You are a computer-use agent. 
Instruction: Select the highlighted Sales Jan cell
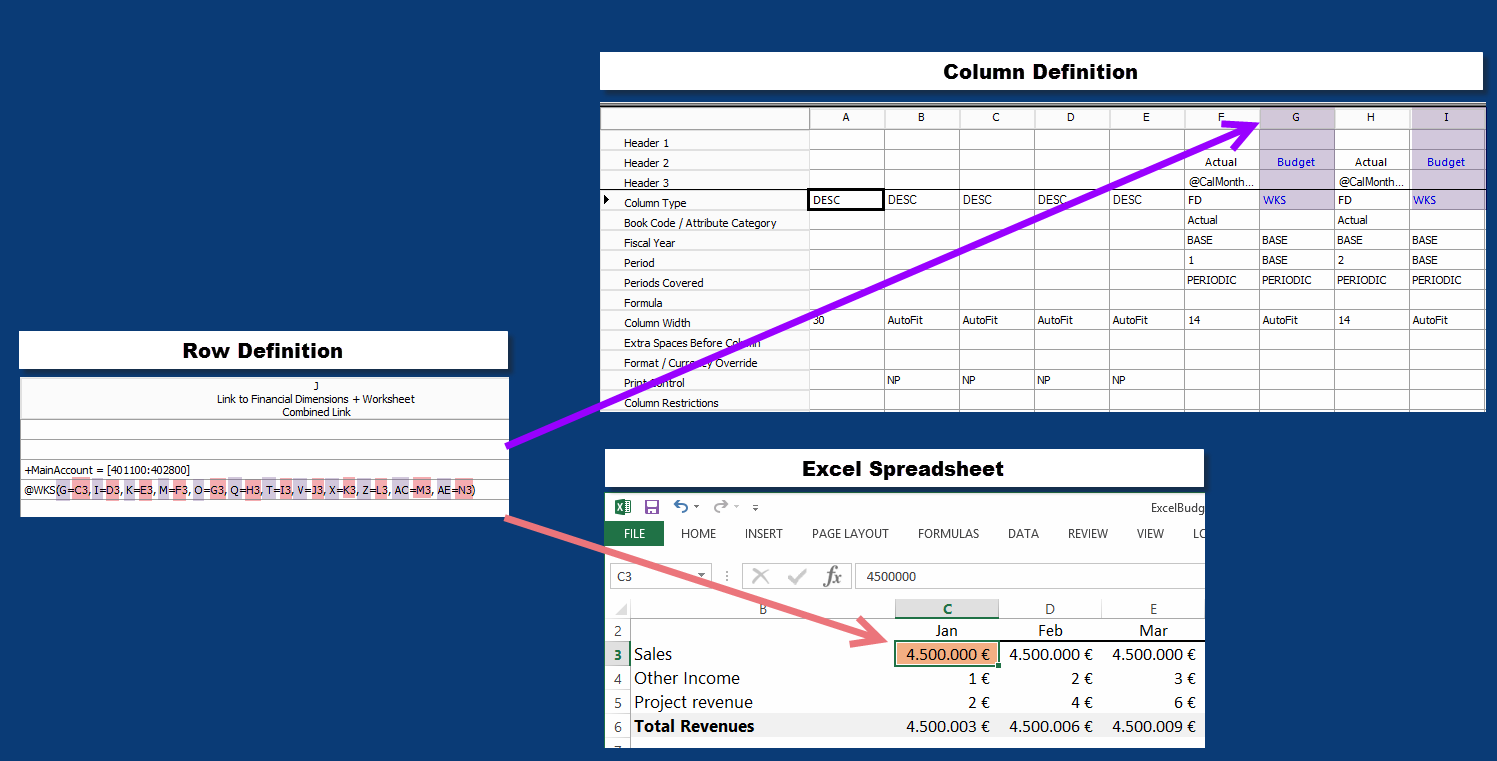click(946, 654)
